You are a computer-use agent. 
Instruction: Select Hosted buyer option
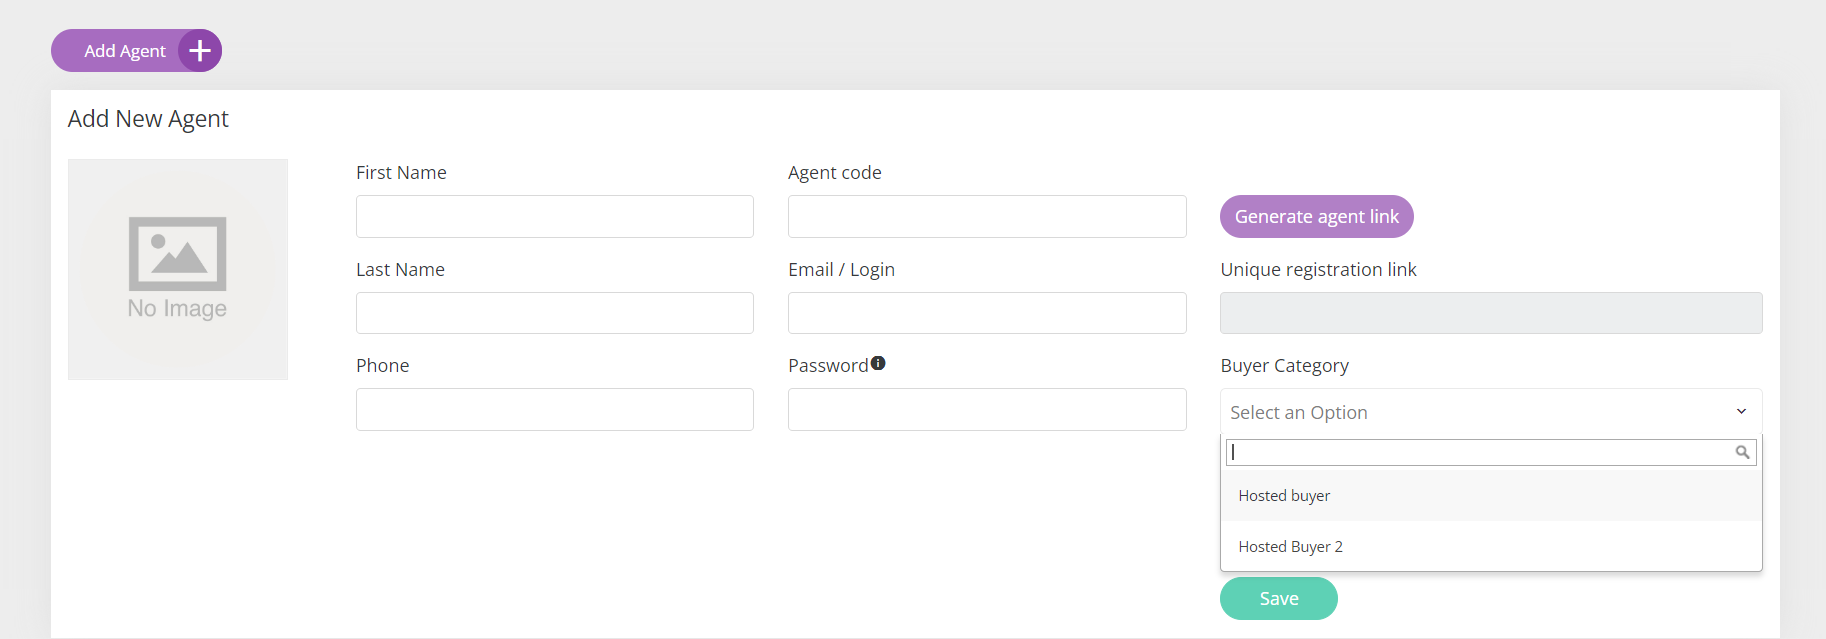point(1491,496)
